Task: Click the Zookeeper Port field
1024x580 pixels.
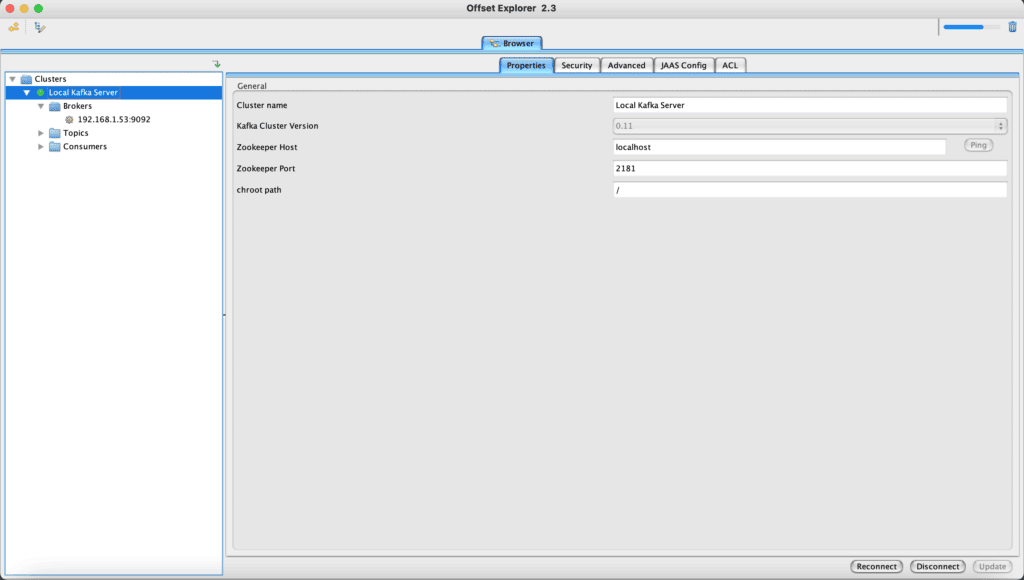Action: click(x=810, y=169)
